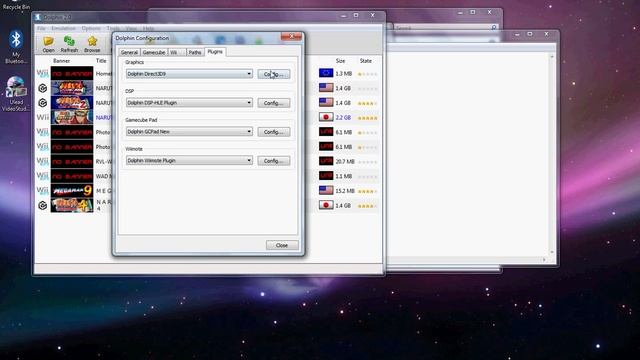Image resolution: width=640 pixels, height=360 pixels.
Task: Click the European Union flag icon
Action: pos(326,73)
